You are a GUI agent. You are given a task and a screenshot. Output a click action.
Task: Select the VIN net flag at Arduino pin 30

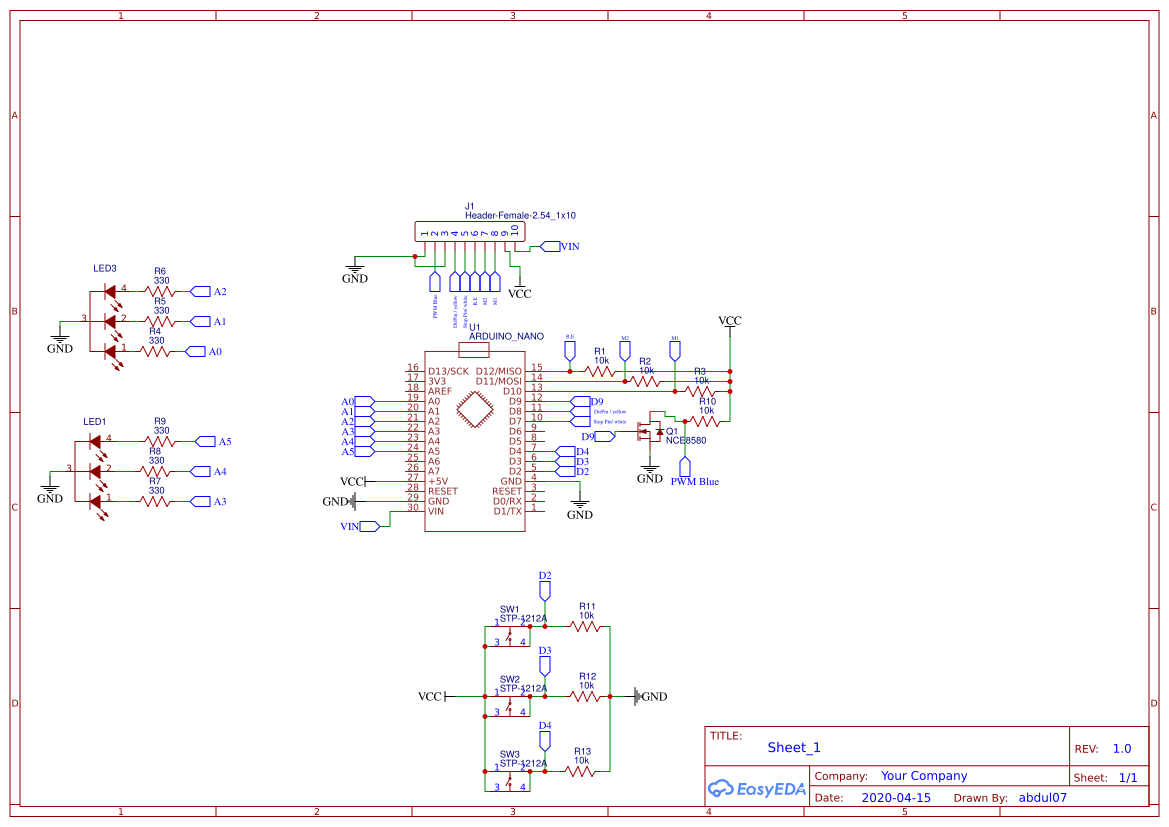370,526
